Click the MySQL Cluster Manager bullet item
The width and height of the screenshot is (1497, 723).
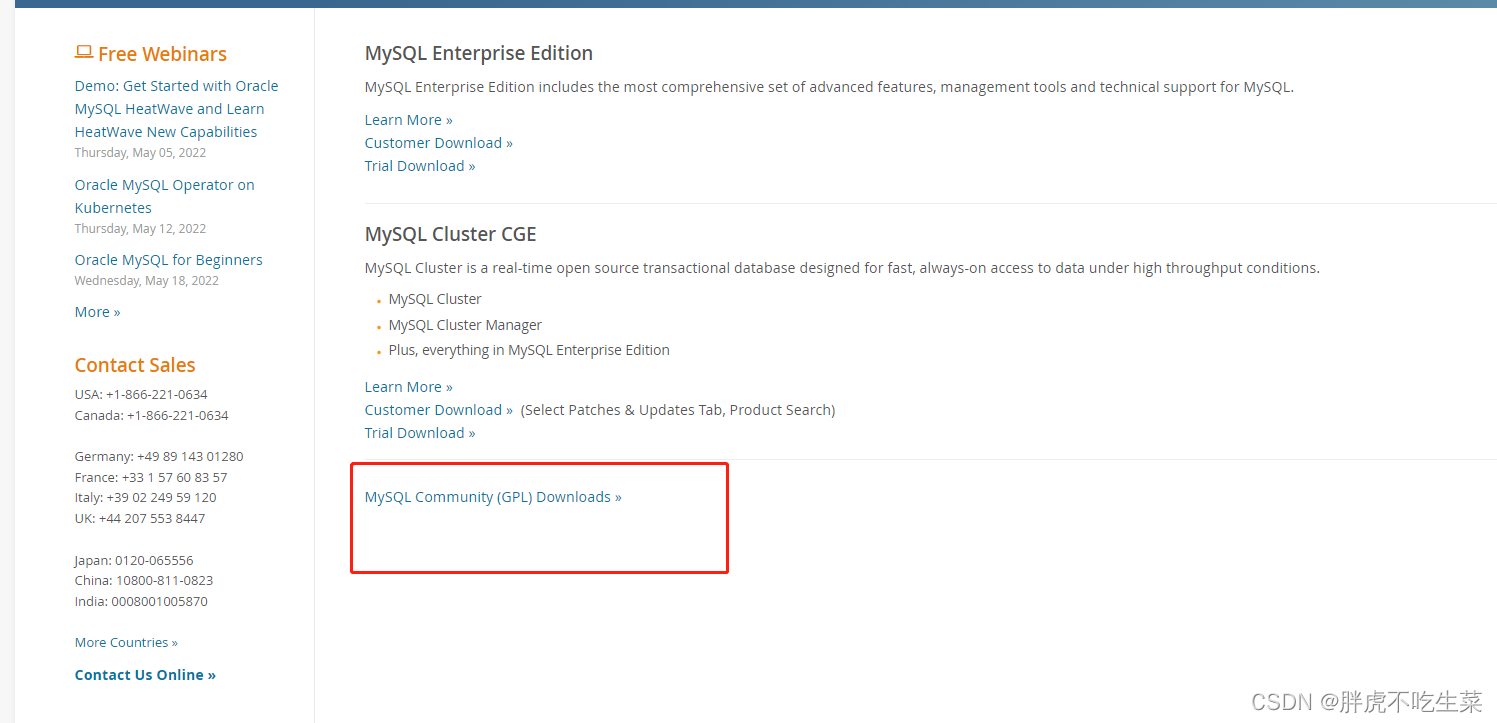(x=465, y=324)
